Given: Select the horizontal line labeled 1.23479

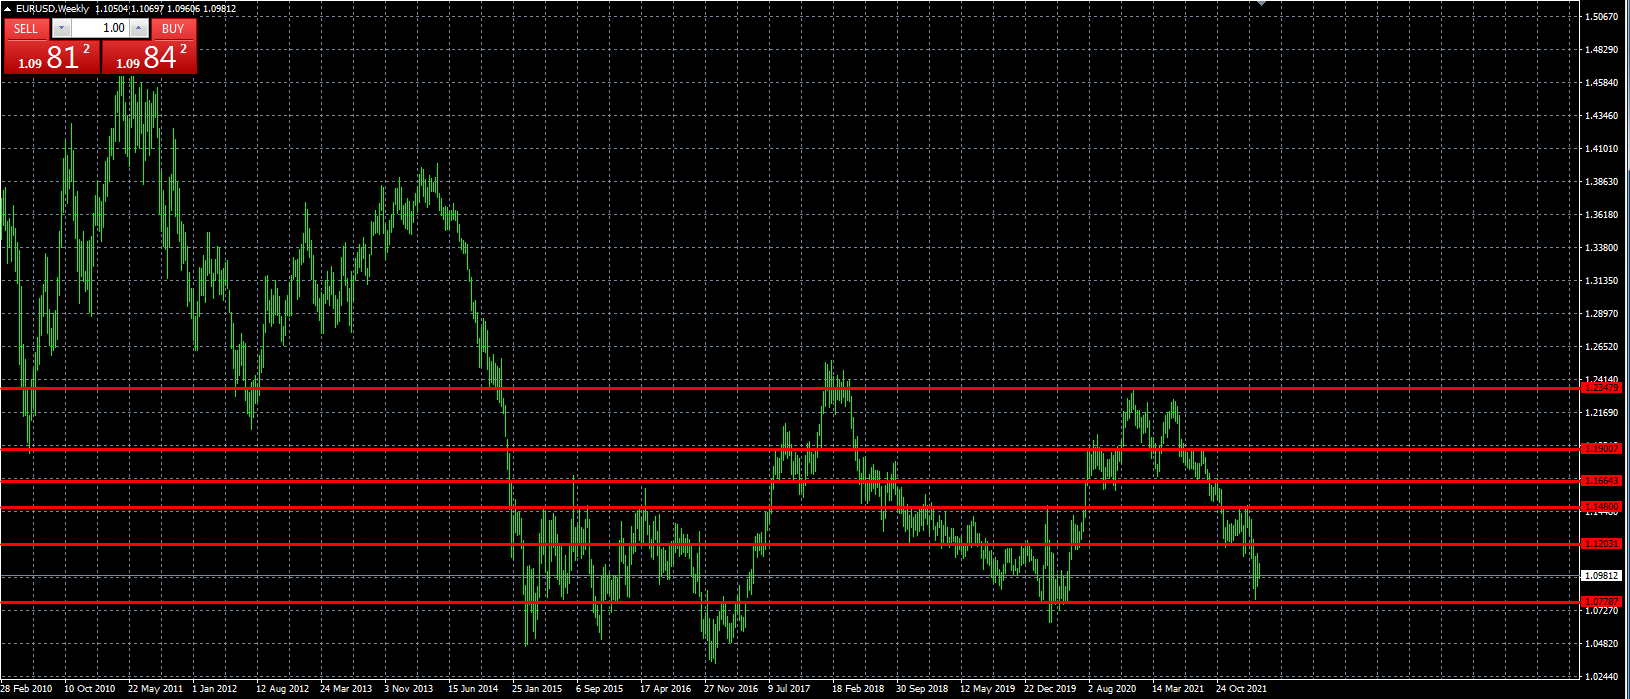Looking at the screenshot, I should 790,388.
